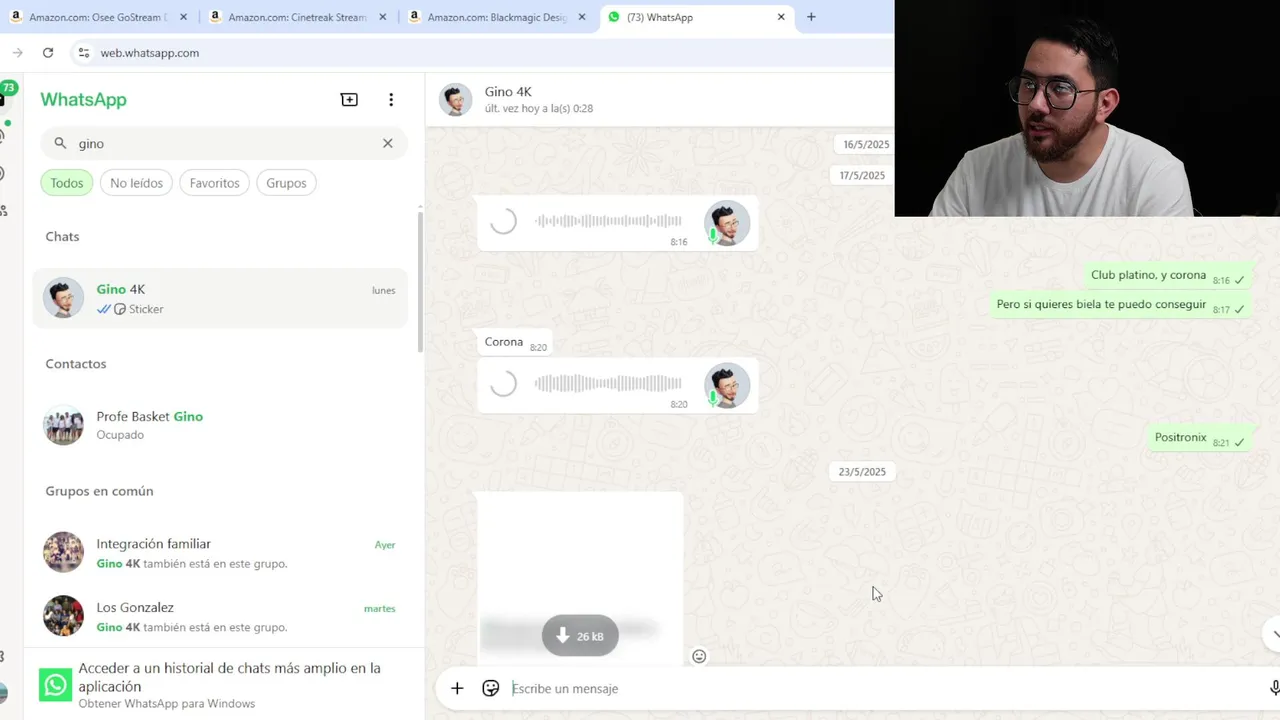Screen dimensions: 1280x720
Task: Click the microphone voice record icon
Action: coord(1274,688)
